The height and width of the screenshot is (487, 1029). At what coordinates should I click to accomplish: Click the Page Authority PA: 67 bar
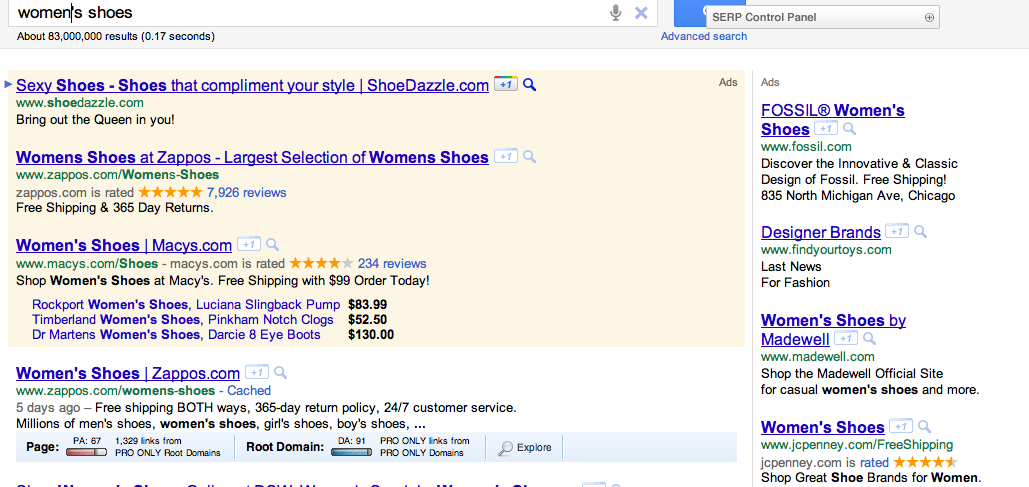[86, 452]
